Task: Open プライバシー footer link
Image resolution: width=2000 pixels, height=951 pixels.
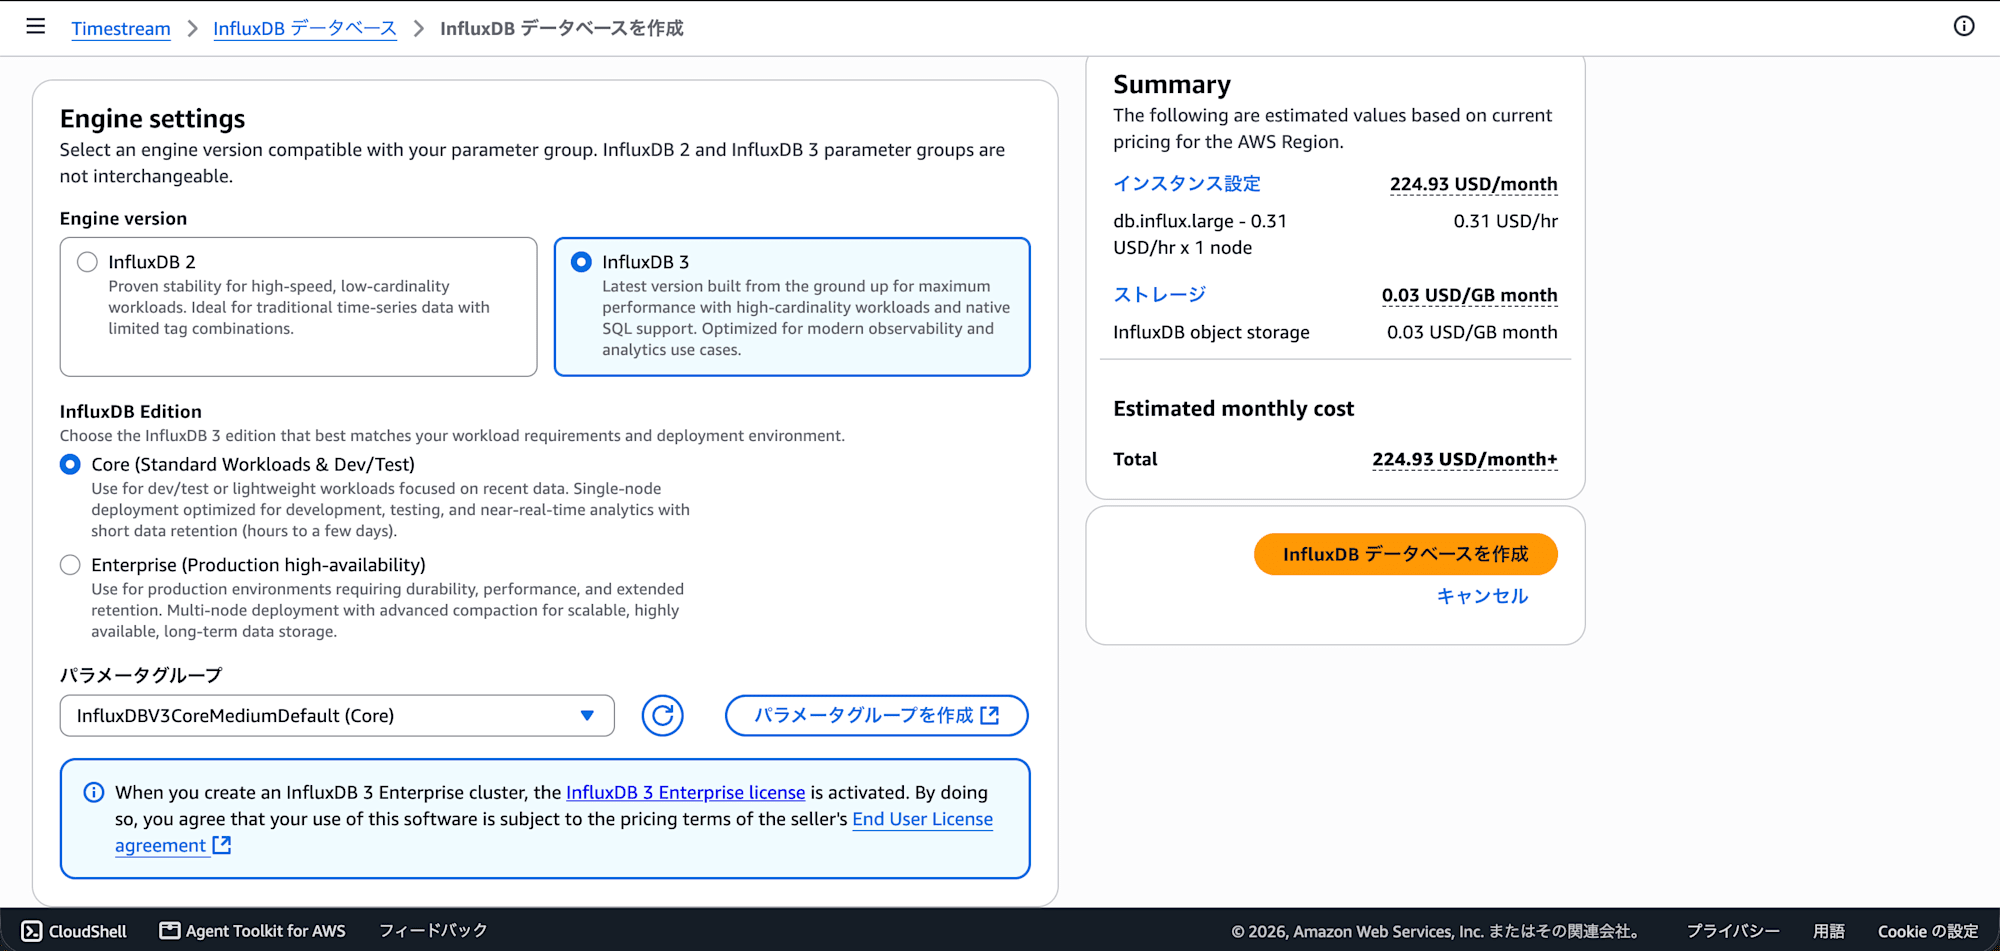Action: (x=1733, y=931)
